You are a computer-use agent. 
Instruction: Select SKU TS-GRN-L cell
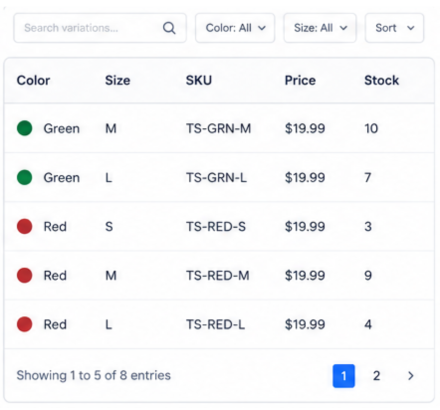coord(216,177)
